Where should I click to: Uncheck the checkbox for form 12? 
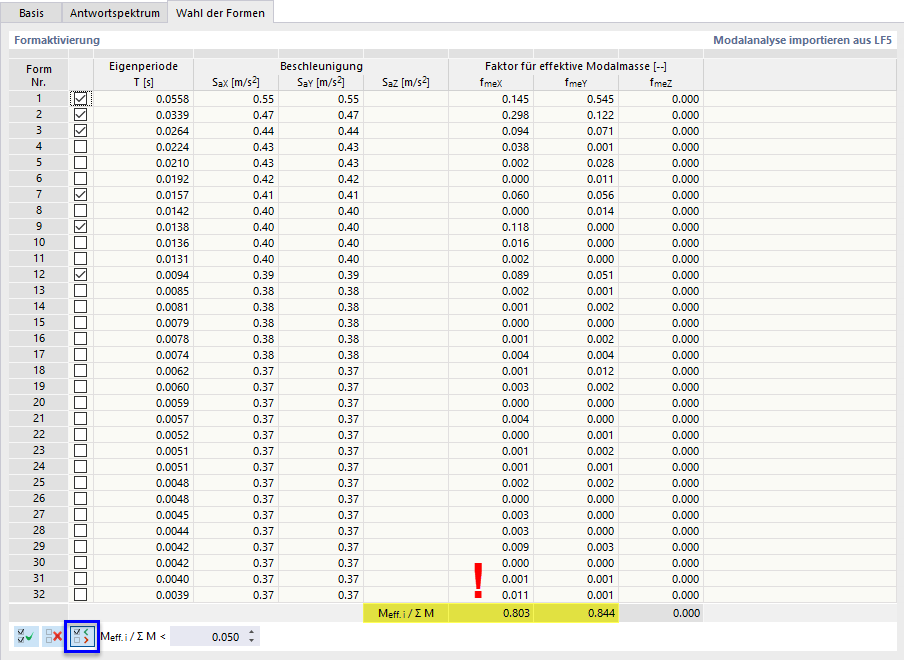[81, 274]
